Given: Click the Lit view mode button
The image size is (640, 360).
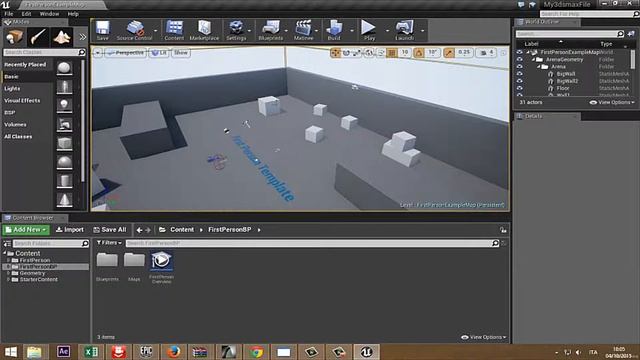Looking at the screenshot, I should pos(159,53).
